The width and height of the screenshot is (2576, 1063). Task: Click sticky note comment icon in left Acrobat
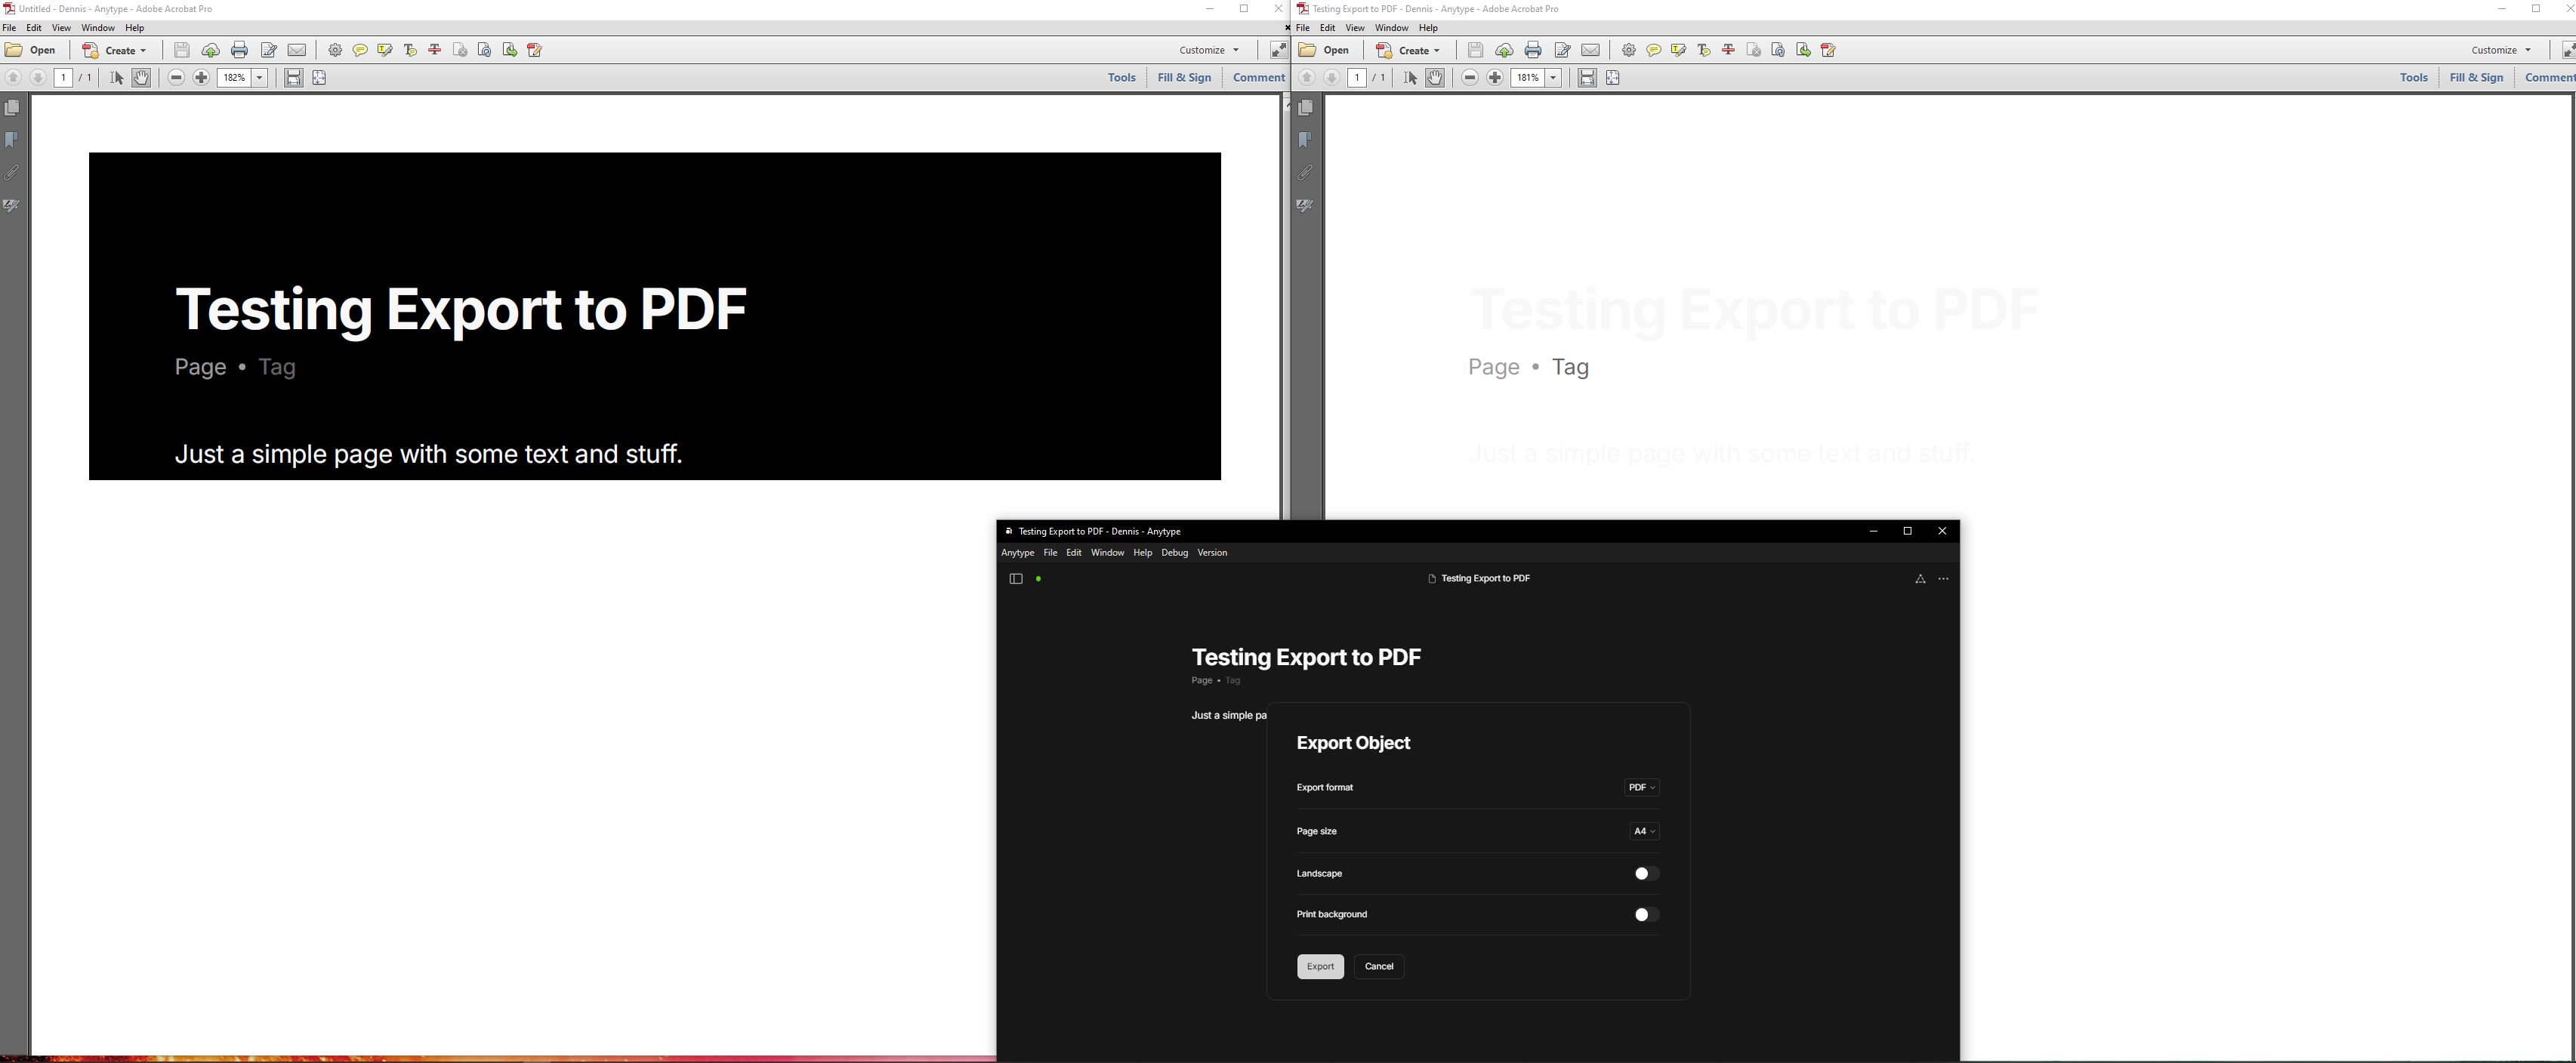point(360,50)
